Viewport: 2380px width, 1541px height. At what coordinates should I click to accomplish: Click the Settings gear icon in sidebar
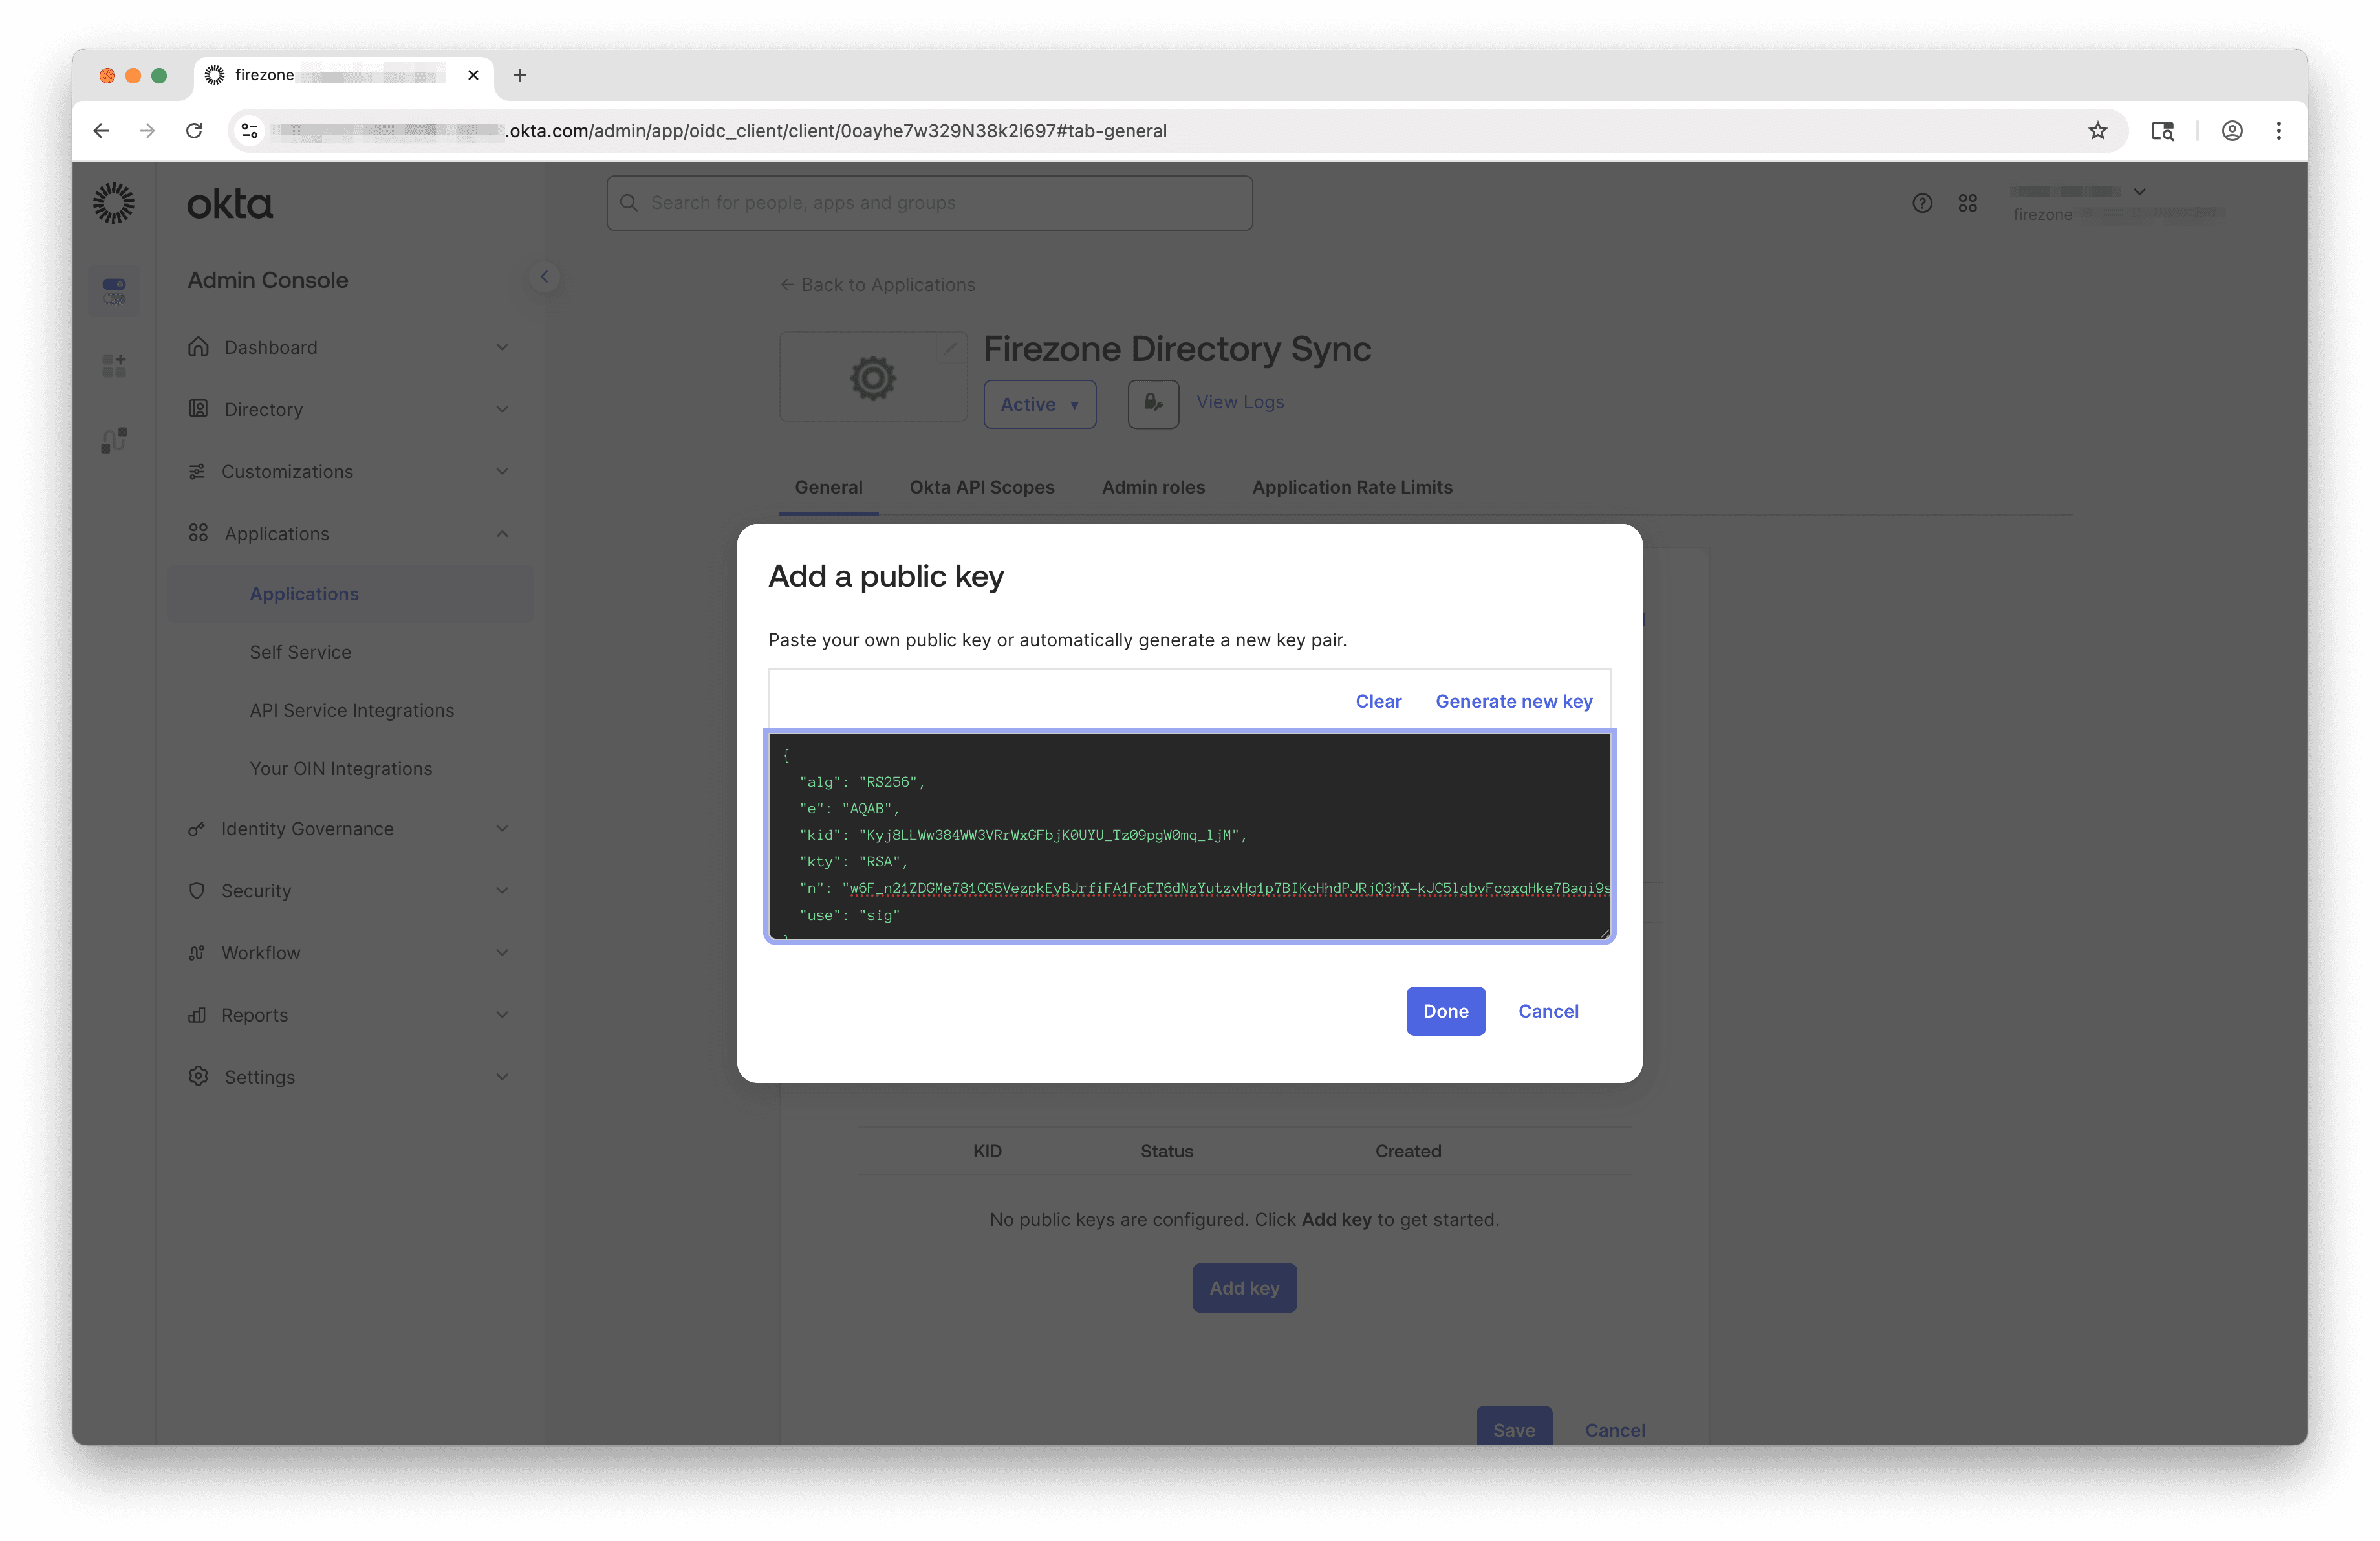point(198,1076)
